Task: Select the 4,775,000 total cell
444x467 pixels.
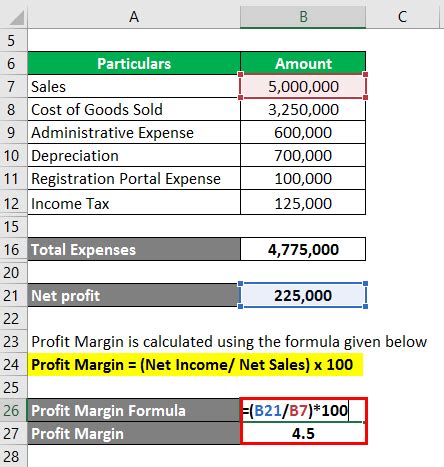Action: click(303, 249)
